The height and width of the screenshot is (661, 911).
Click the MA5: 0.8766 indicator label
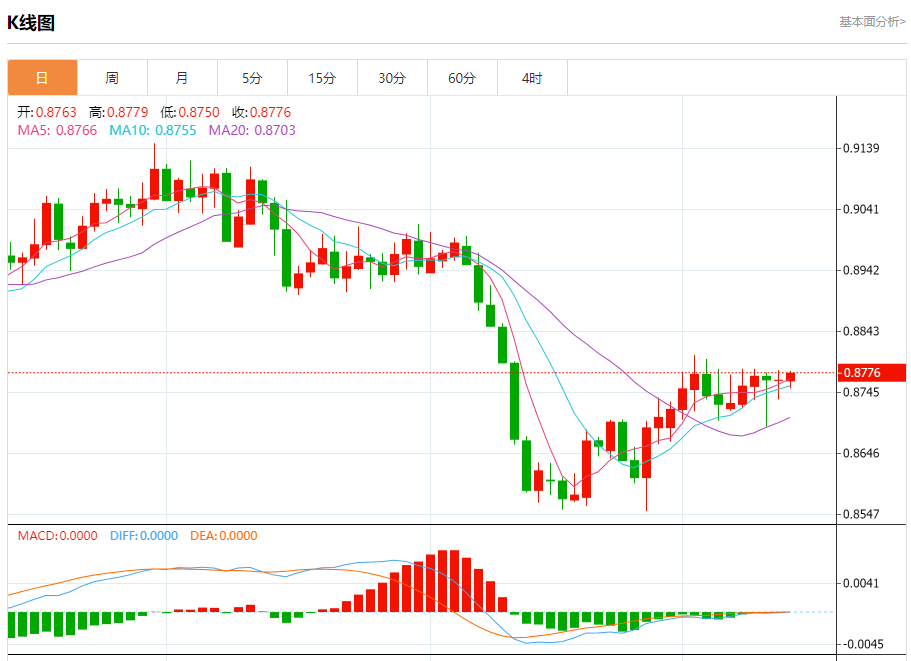tap(58, 130)
